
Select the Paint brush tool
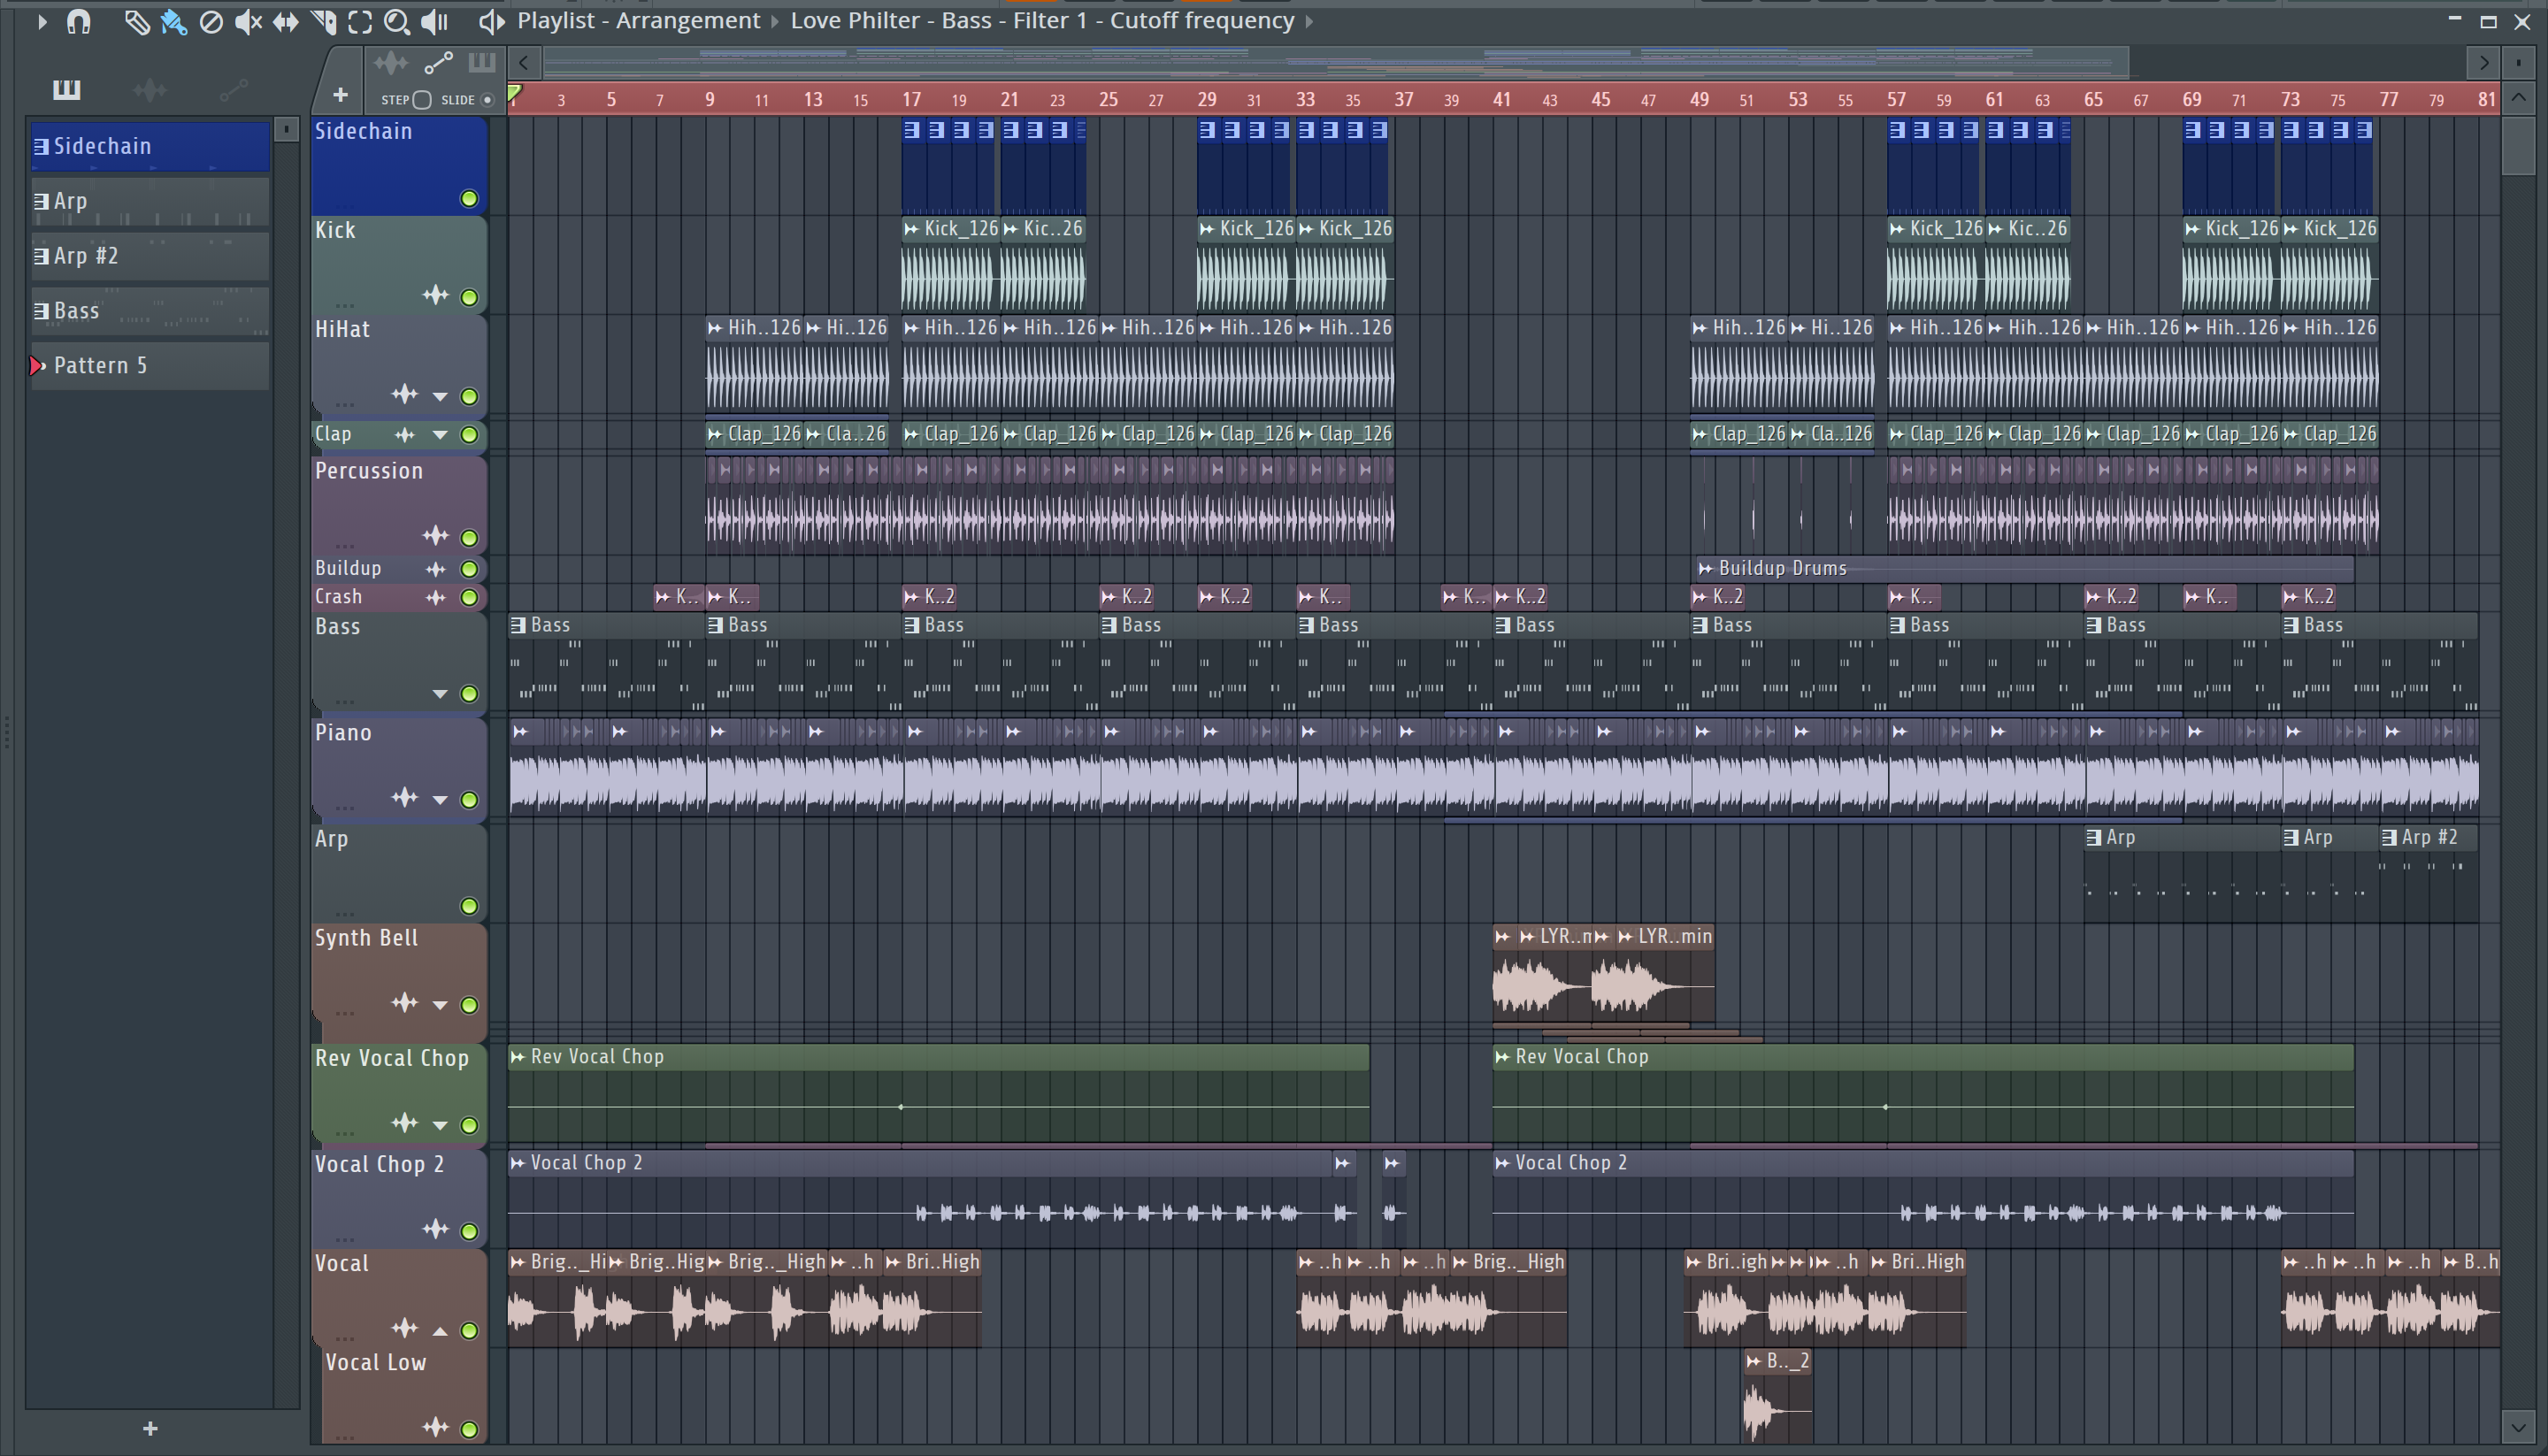pos(173,21)
